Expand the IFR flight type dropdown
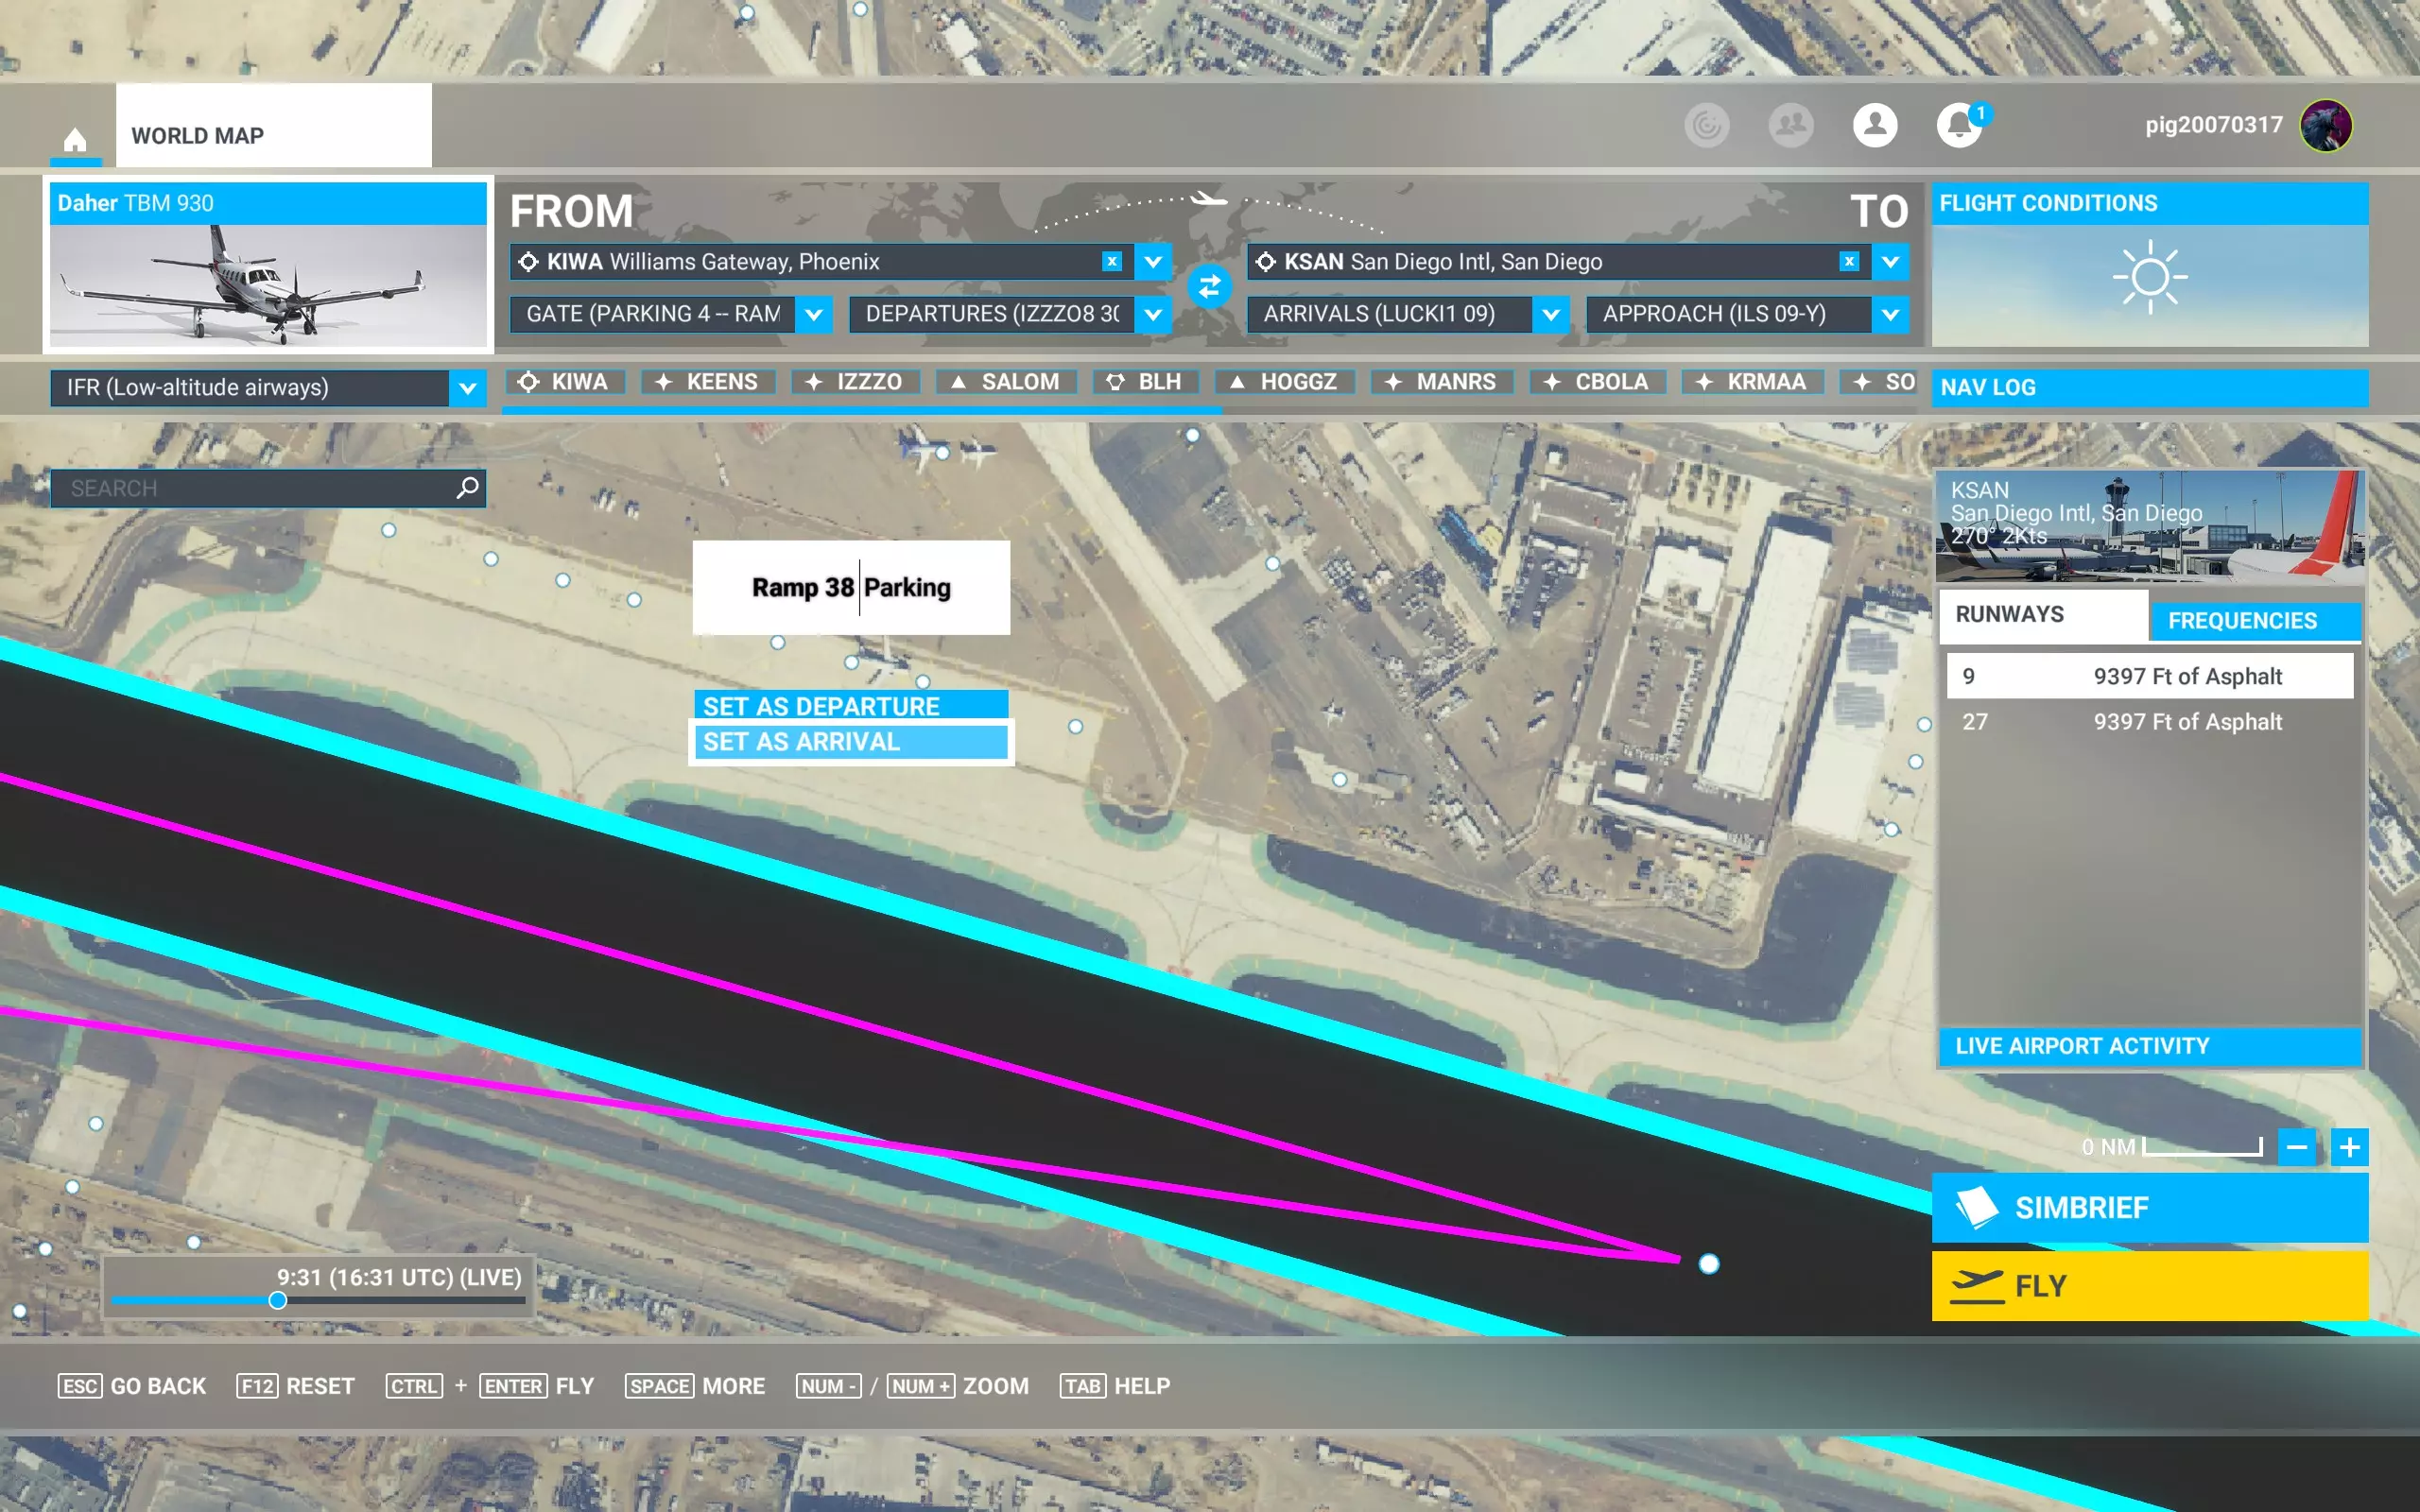 pos(467,388)
